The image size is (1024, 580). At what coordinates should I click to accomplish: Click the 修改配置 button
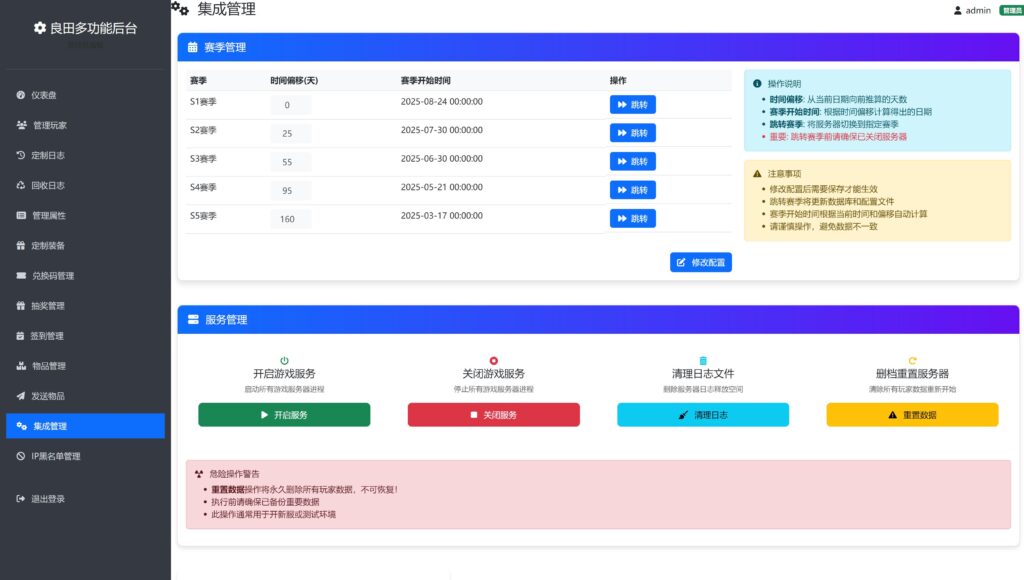[700, 262]
